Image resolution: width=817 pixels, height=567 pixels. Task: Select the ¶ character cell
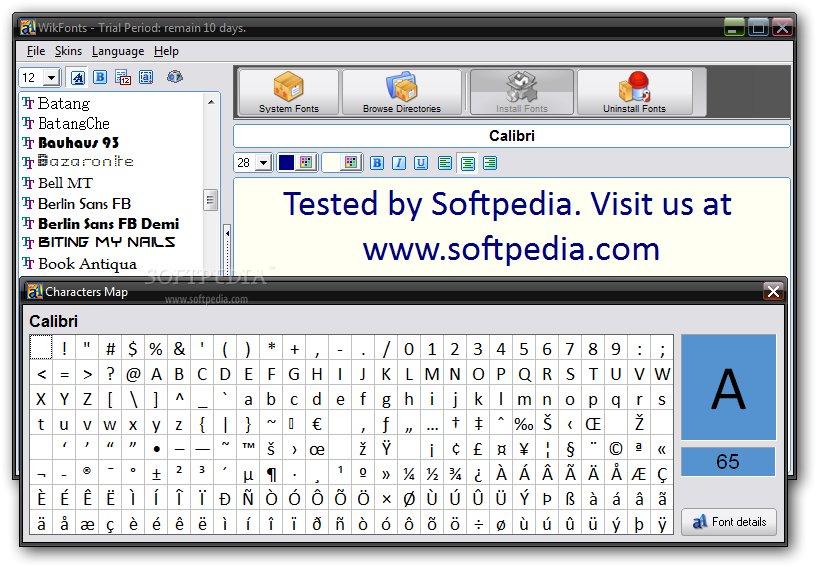click(271, 474)
